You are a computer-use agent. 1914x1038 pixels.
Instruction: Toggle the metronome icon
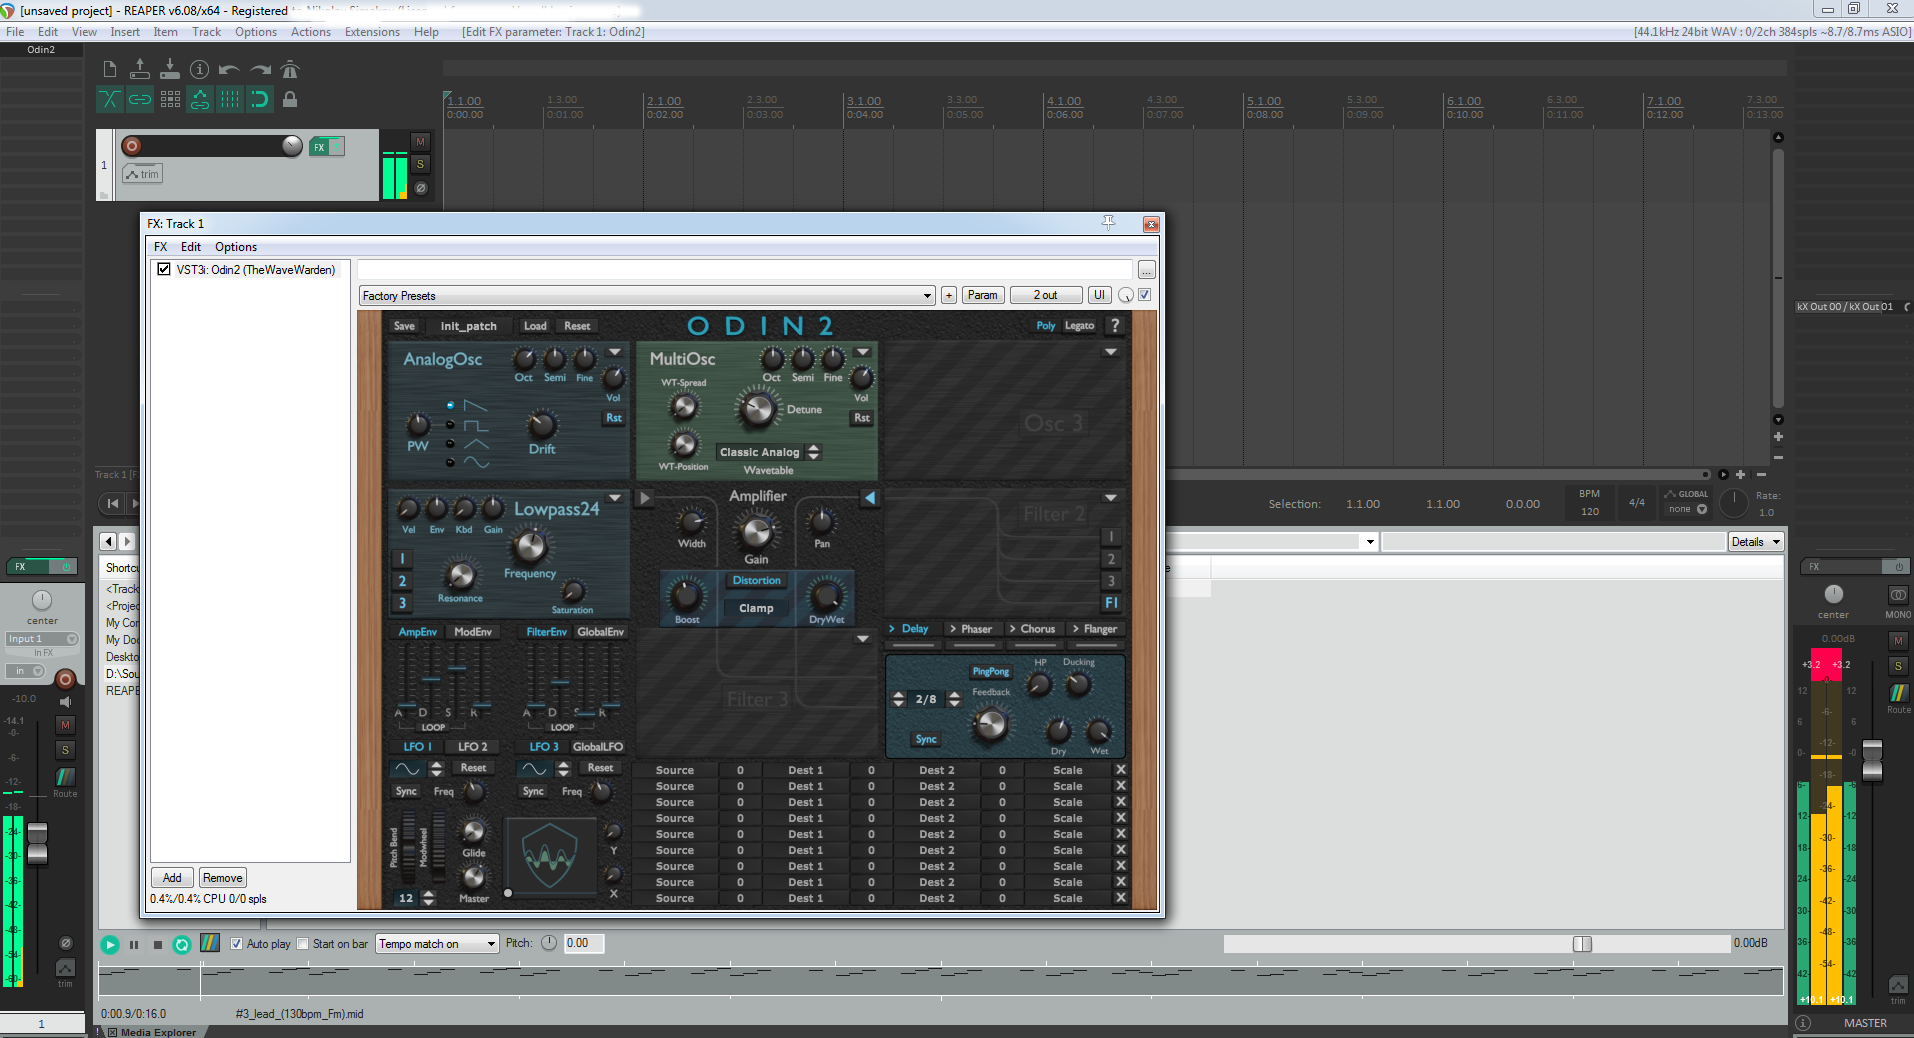290,69
